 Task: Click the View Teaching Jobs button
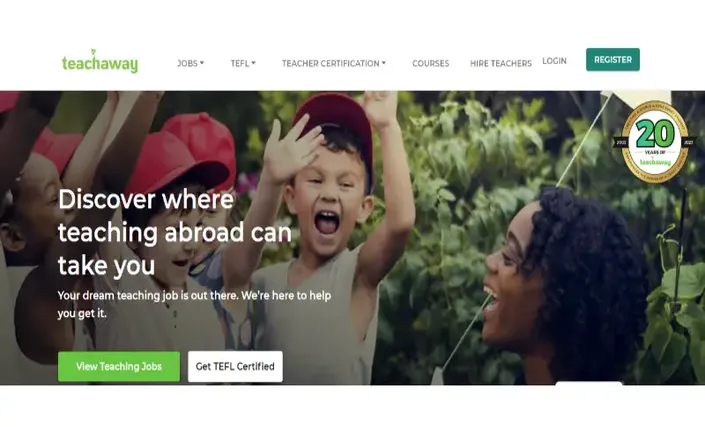coord(119,366)
